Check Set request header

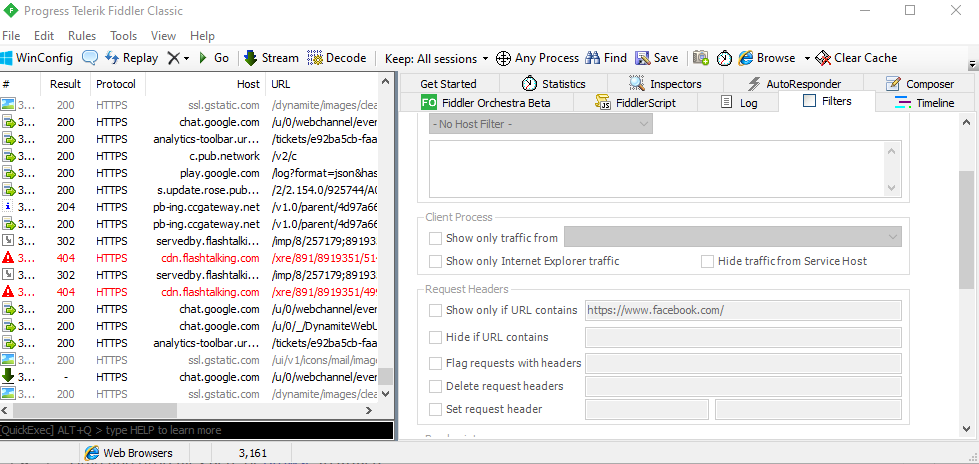pyautogui.click(x=435, y=410)
